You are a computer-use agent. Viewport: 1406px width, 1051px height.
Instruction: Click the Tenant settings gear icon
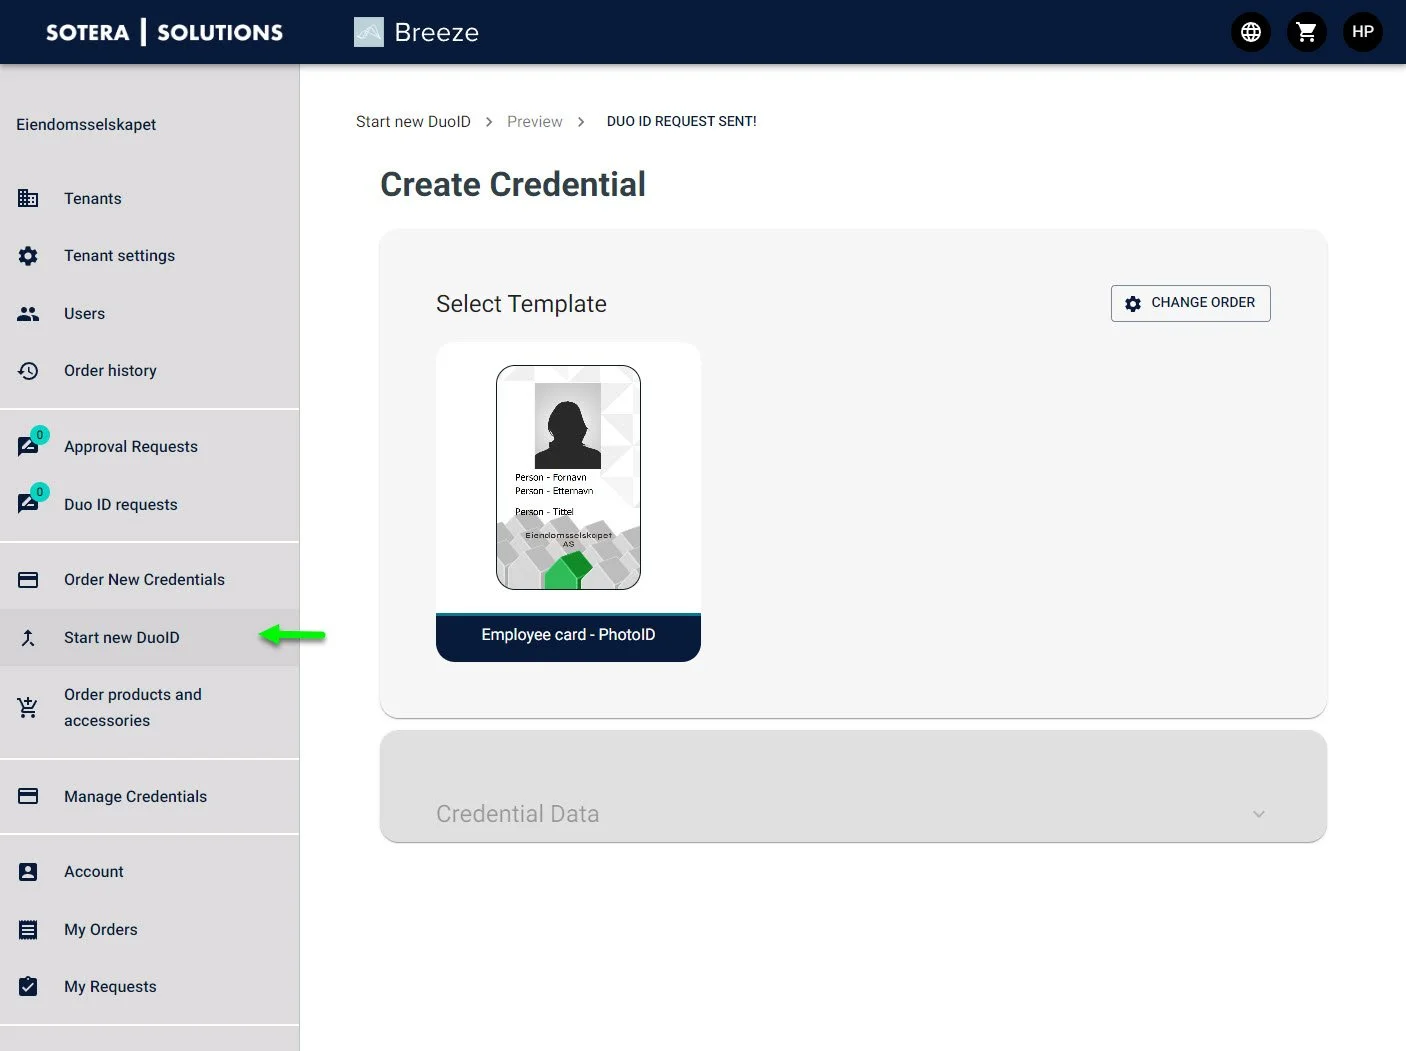(28, 256)
